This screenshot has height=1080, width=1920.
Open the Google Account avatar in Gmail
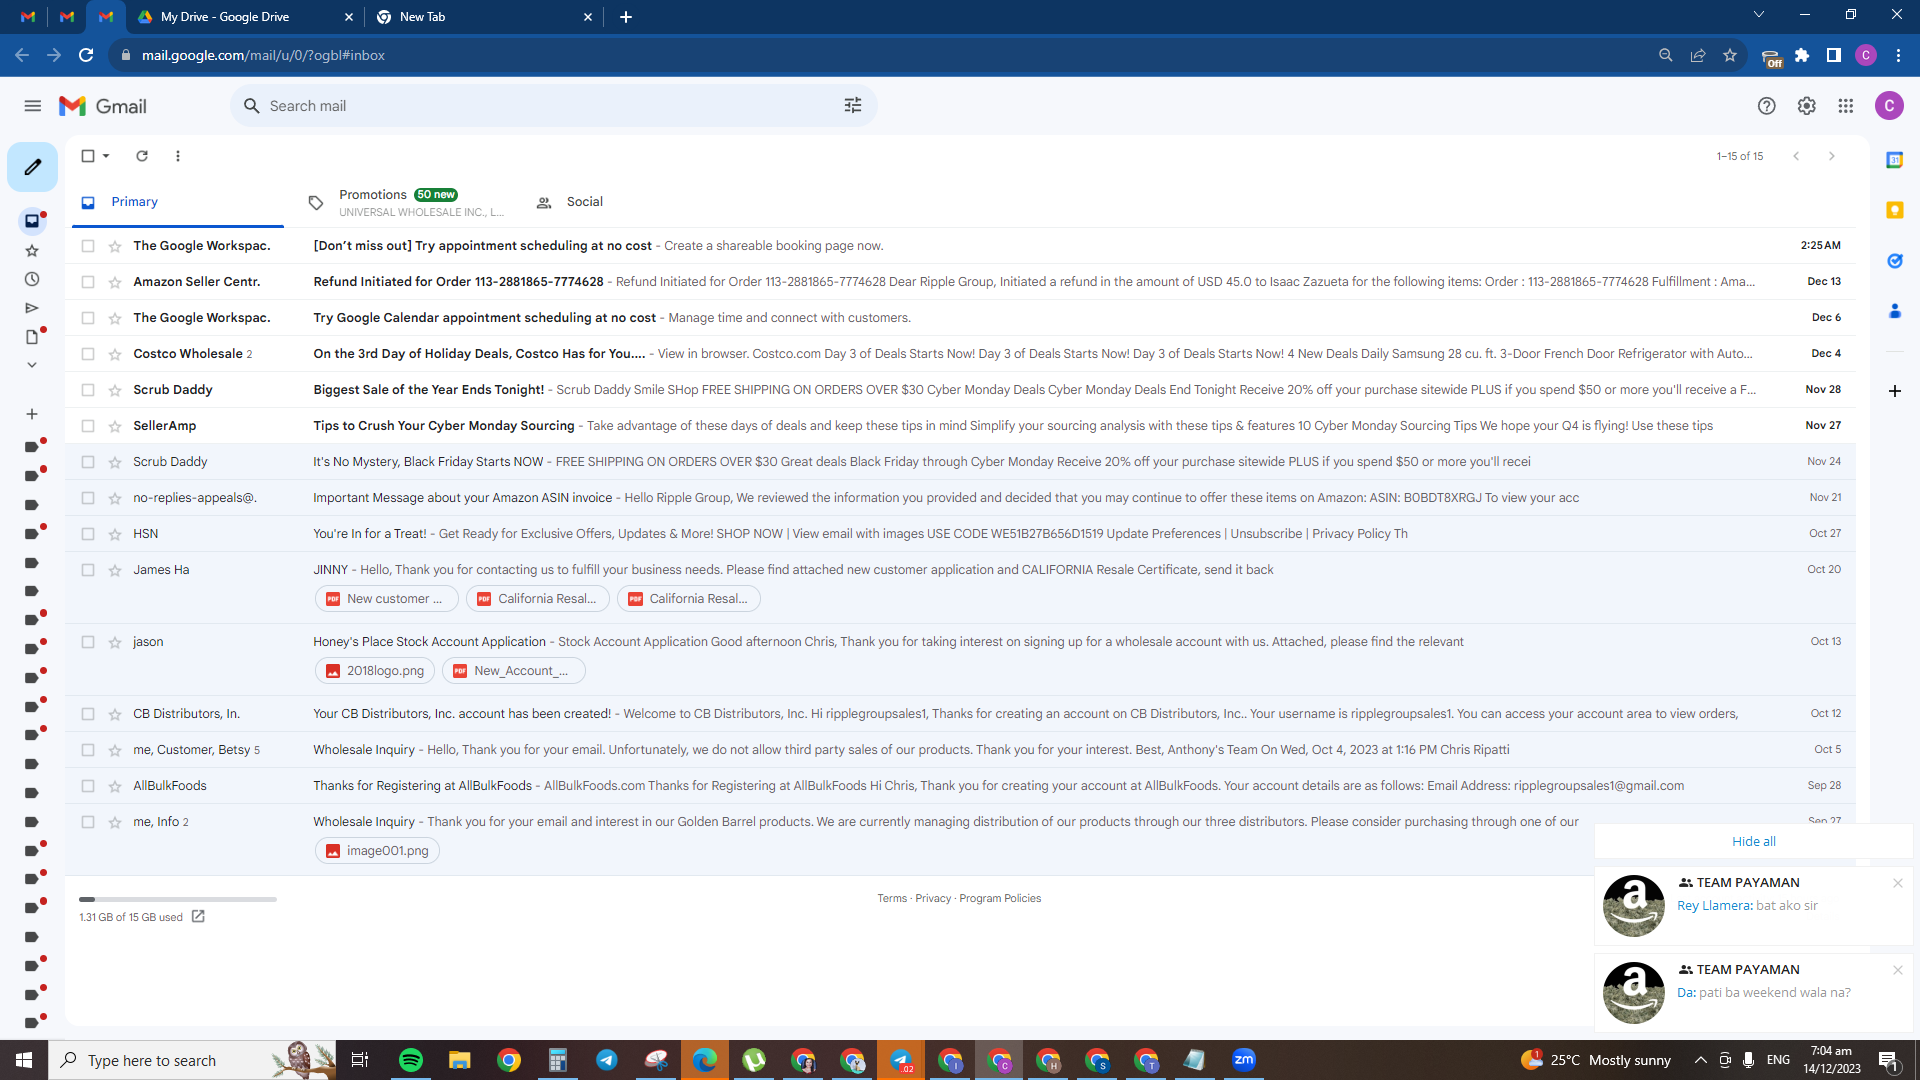[1889, 106]
